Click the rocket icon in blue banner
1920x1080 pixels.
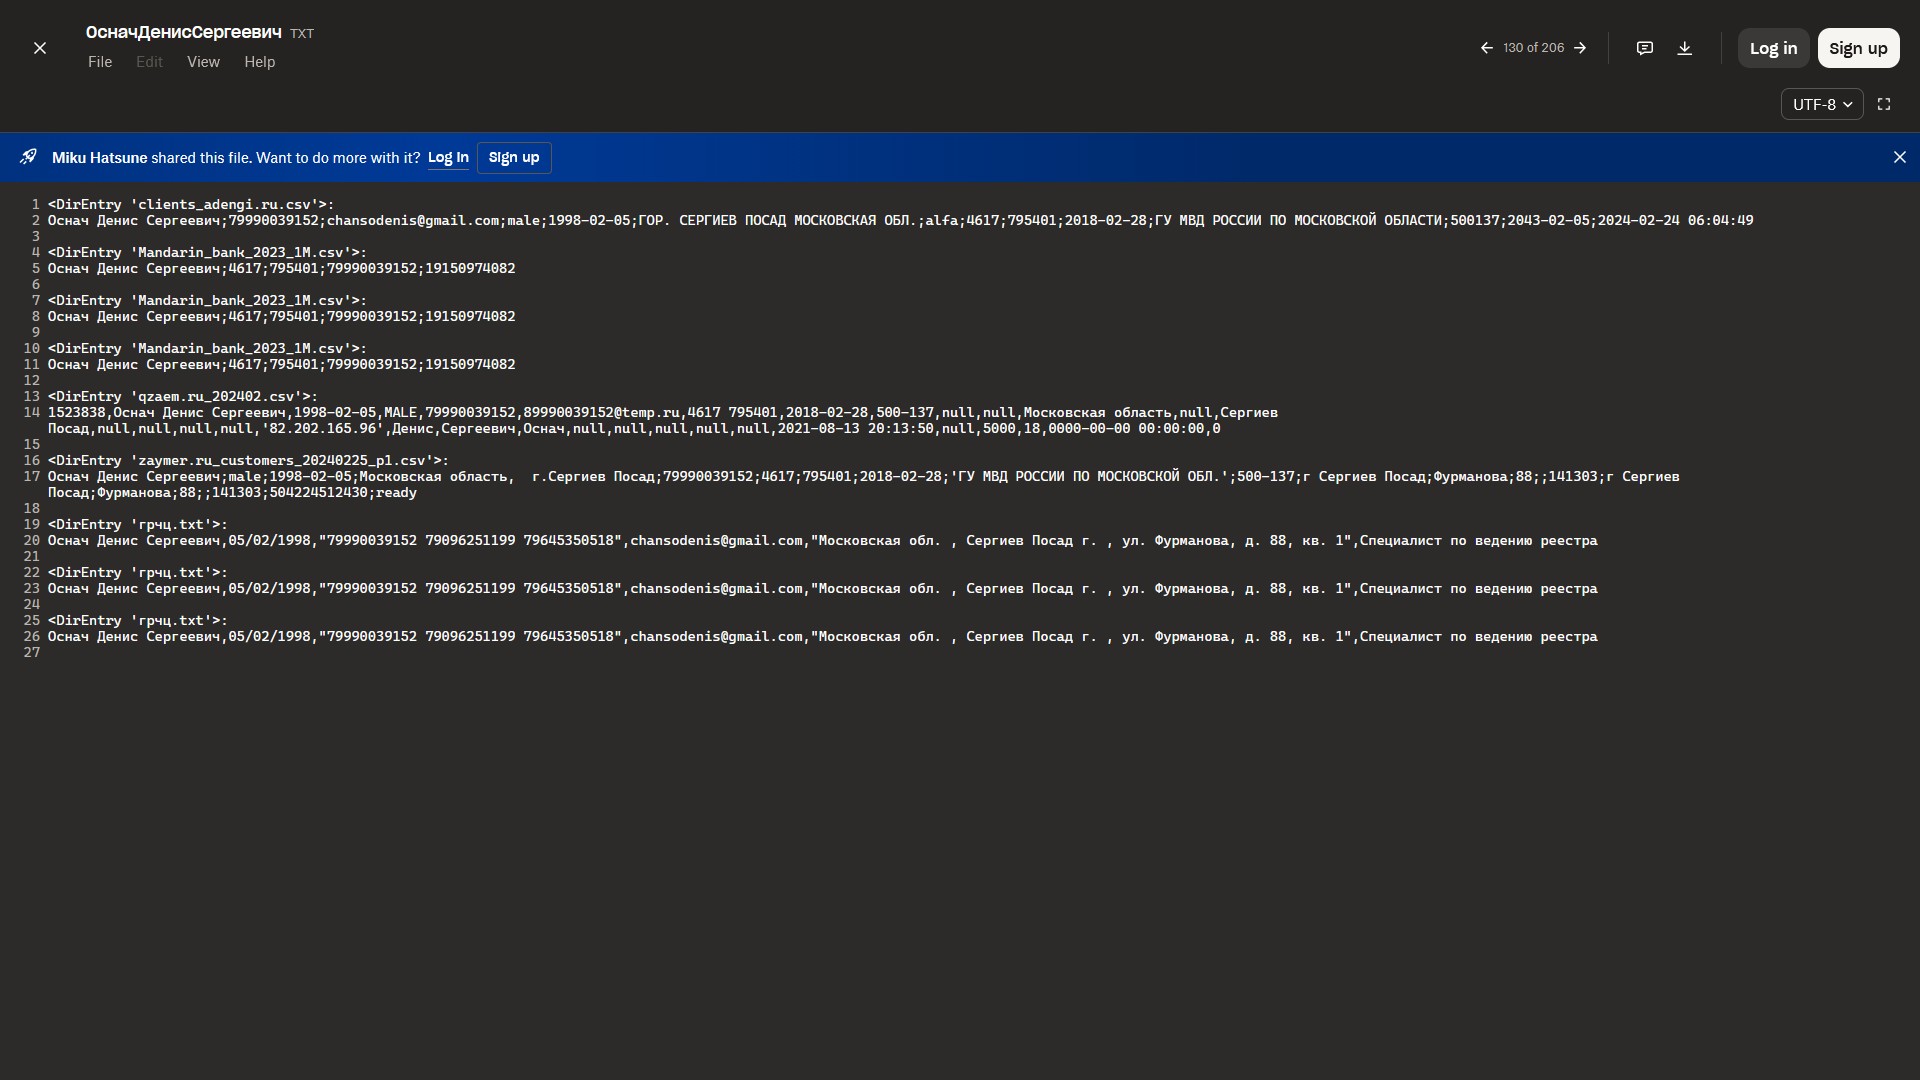[28, 157]
